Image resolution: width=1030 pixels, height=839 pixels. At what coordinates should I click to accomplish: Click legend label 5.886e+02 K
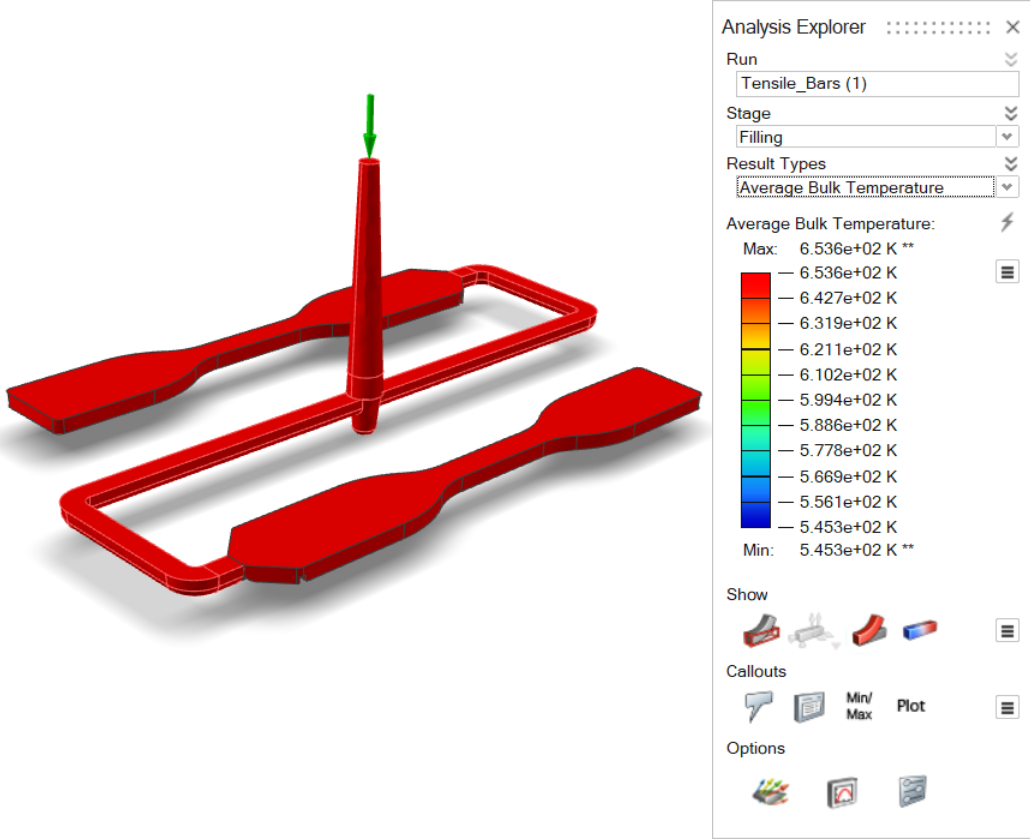[848, 425]
